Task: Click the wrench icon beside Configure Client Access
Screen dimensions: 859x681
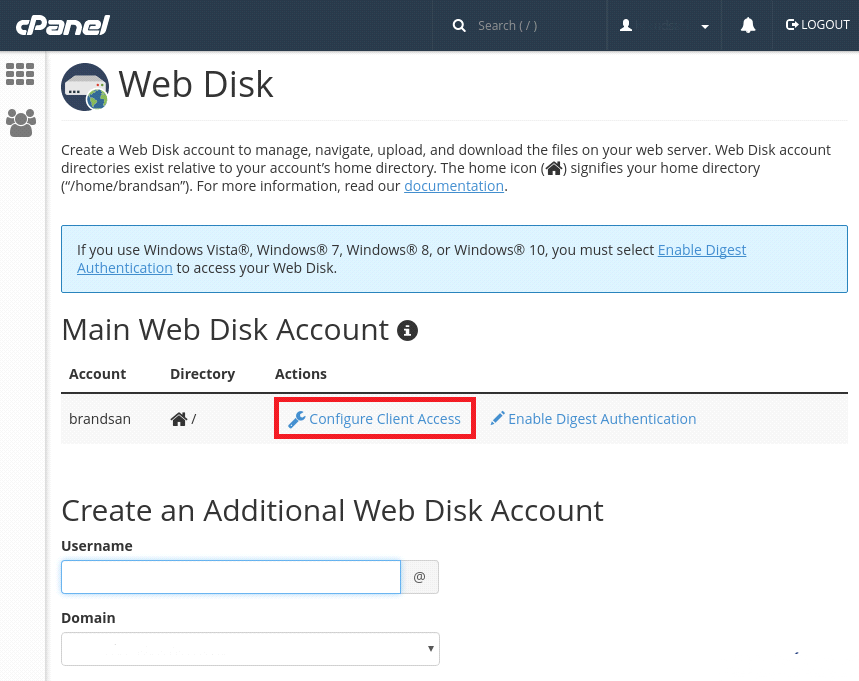Action: coord(297,418)
